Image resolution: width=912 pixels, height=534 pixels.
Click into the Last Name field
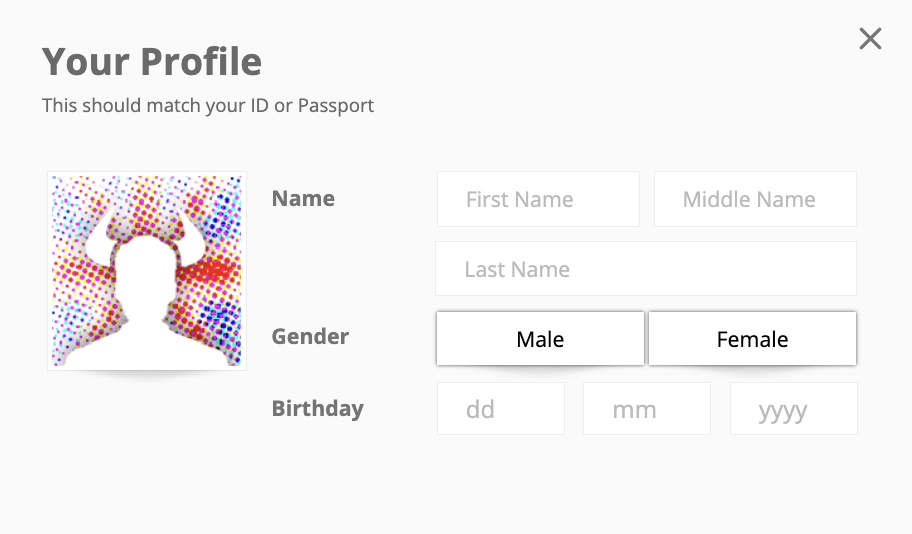tap(646, 269)
